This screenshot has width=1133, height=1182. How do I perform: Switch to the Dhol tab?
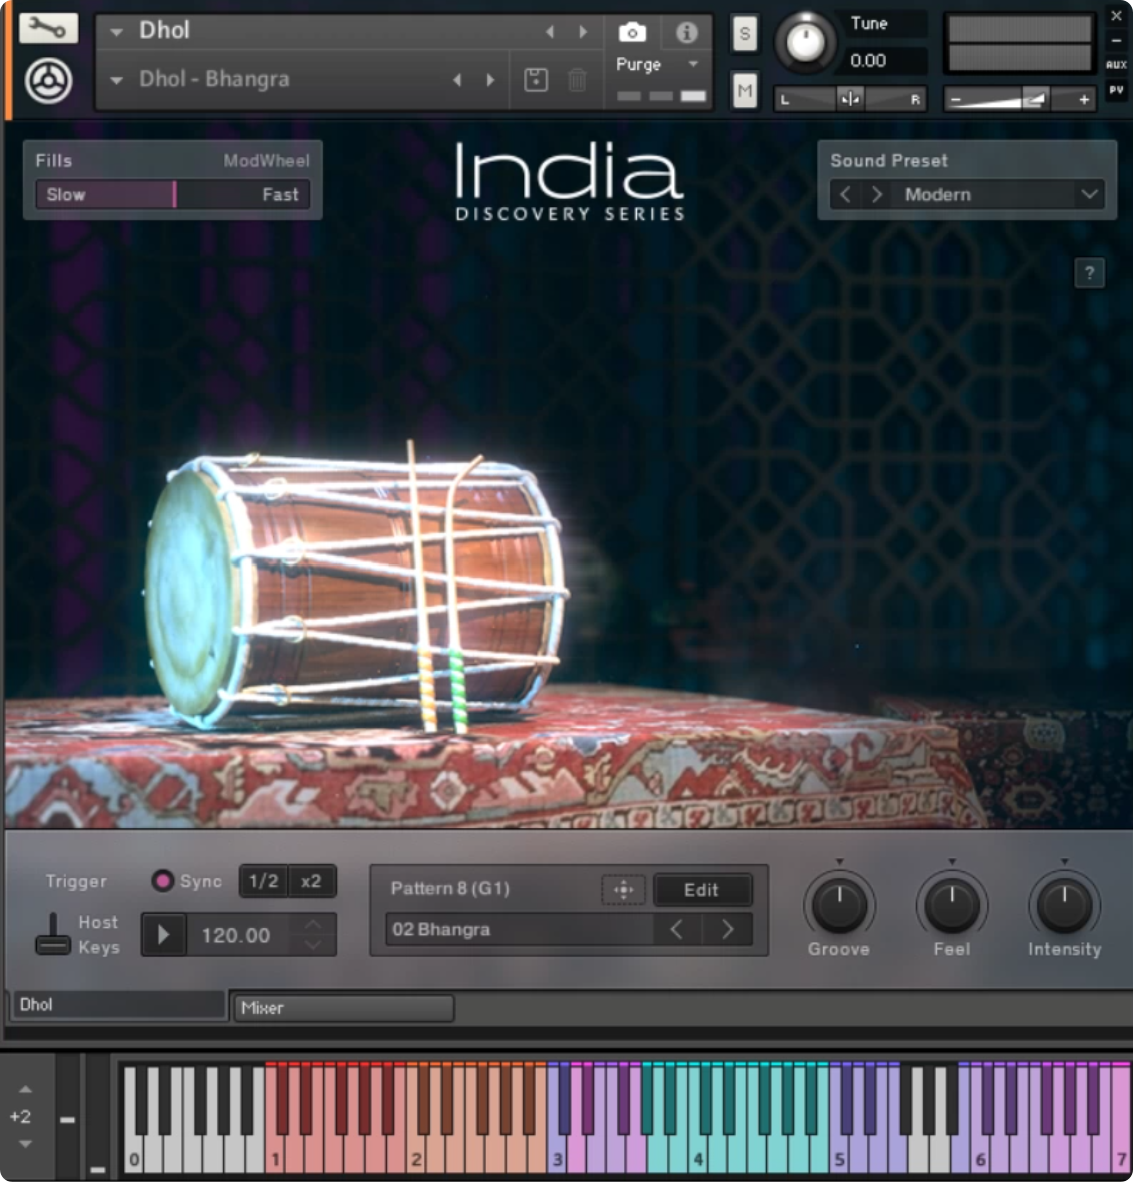coord(119,1005)
